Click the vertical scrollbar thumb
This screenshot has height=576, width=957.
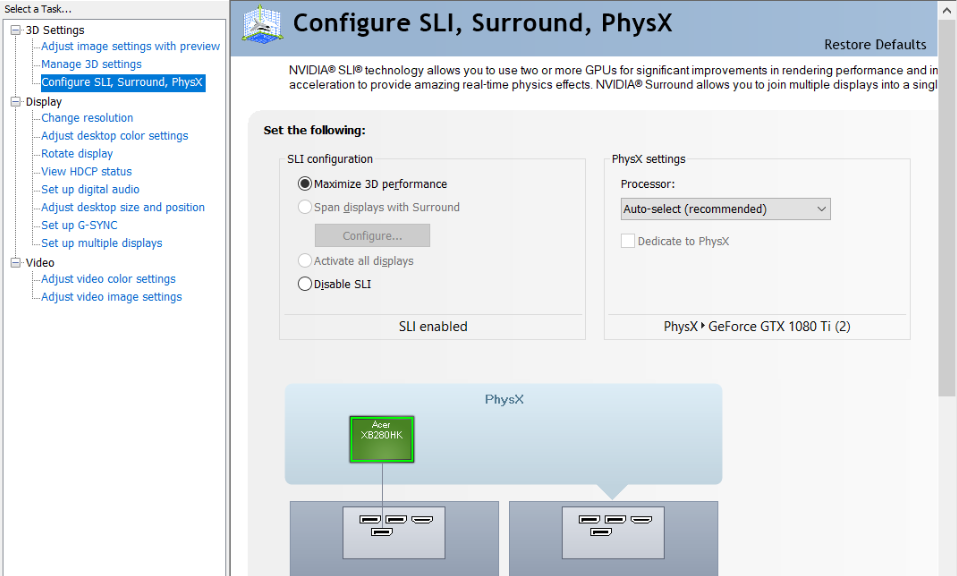tap(947, 207)
